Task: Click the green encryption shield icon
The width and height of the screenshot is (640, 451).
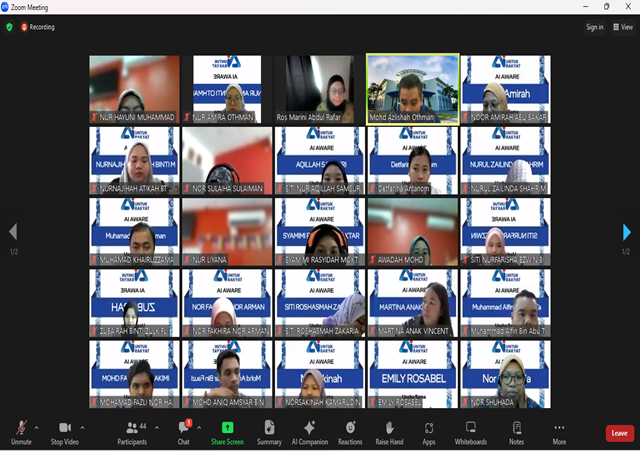Action: [x=10, y=27]
